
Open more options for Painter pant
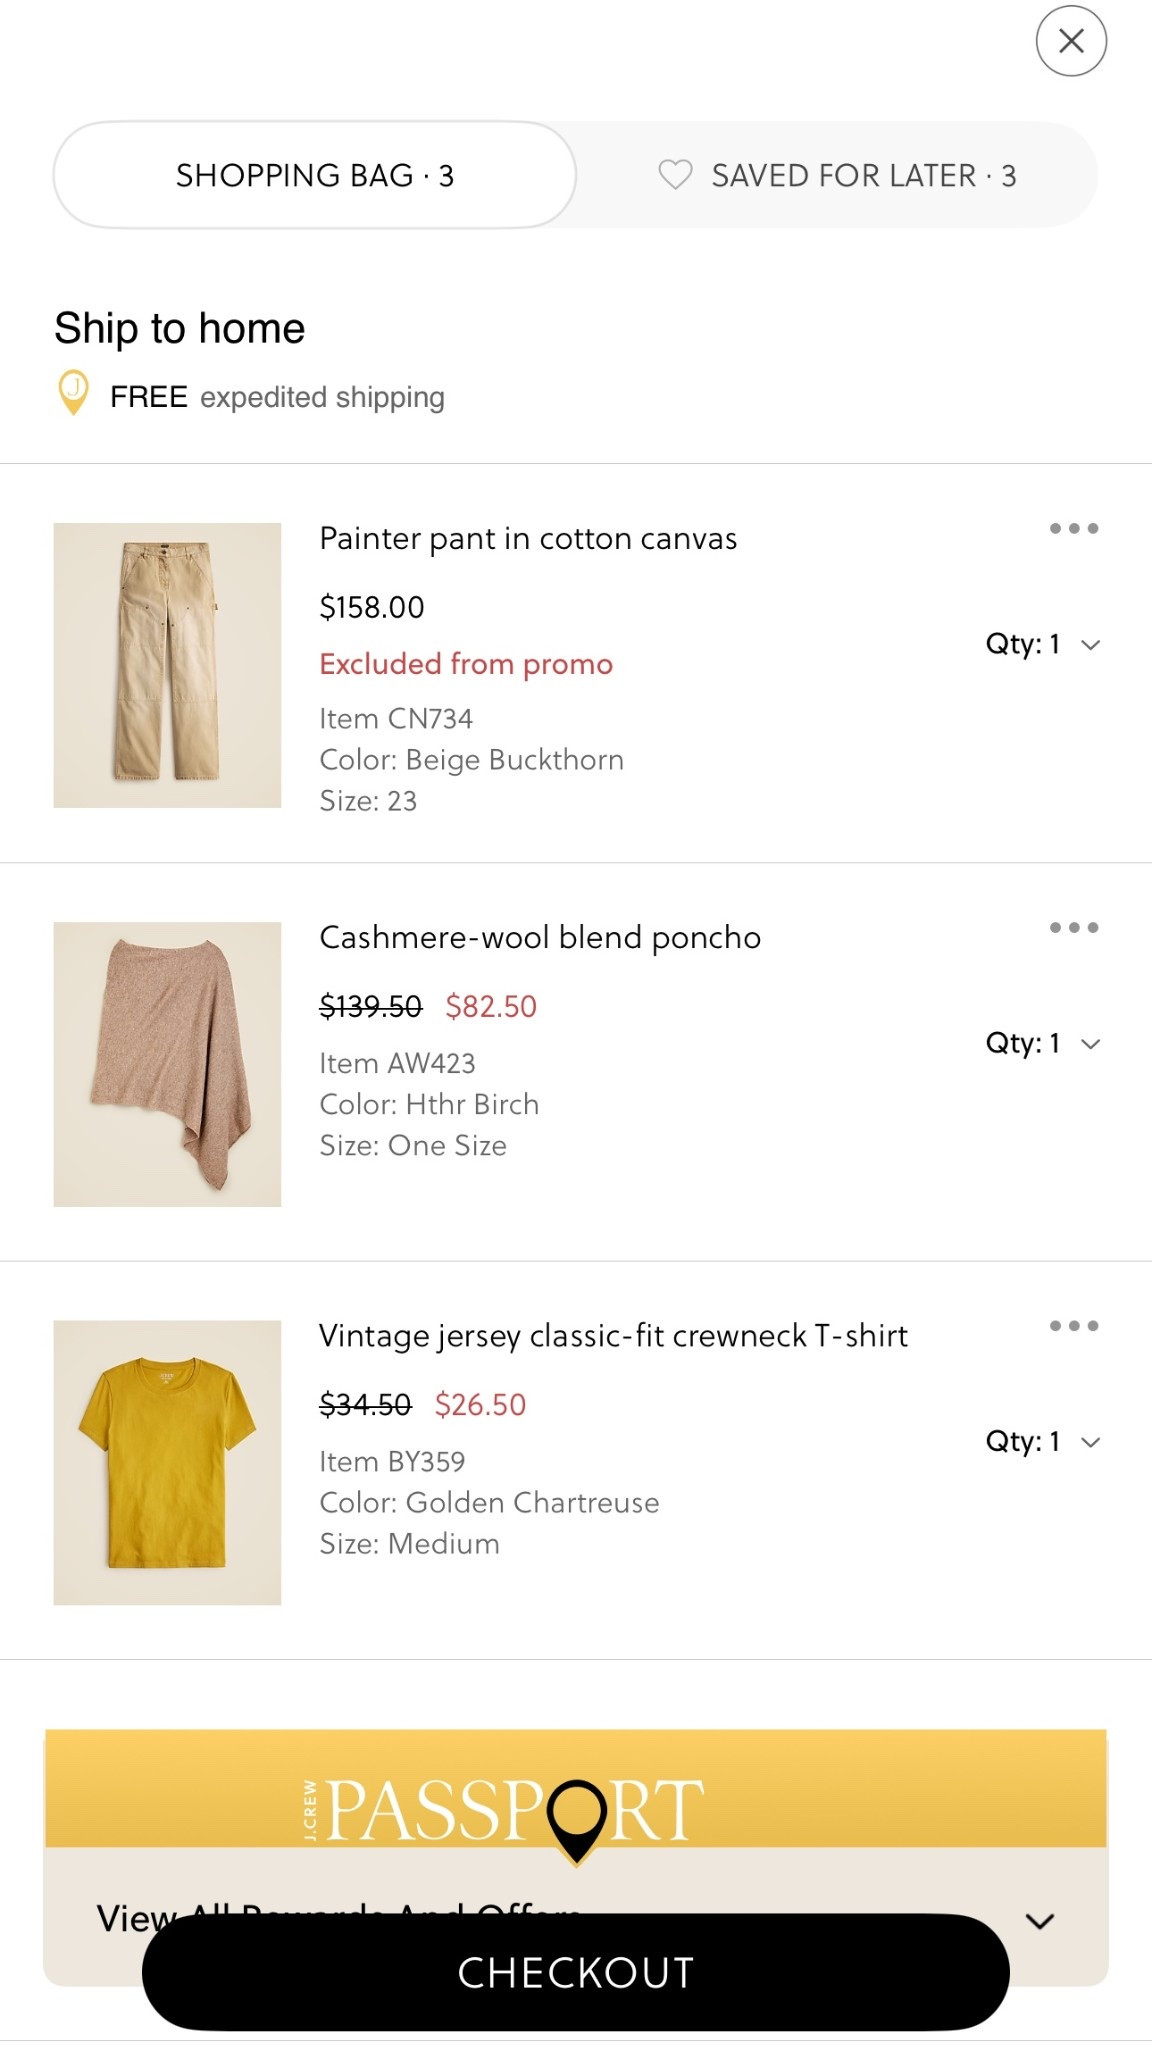pyautogui.click(x=1074, y=528)
